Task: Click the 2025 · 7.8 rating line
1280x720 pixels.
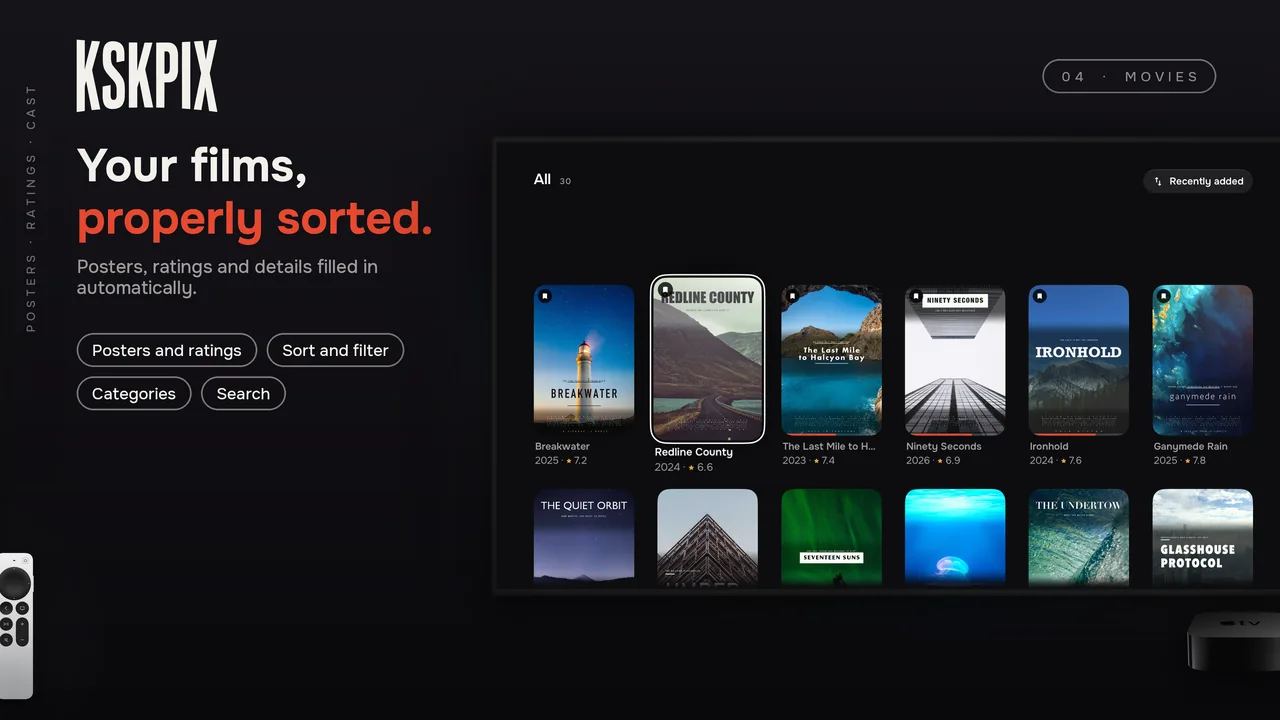Action: click(x=1180, y=461)
